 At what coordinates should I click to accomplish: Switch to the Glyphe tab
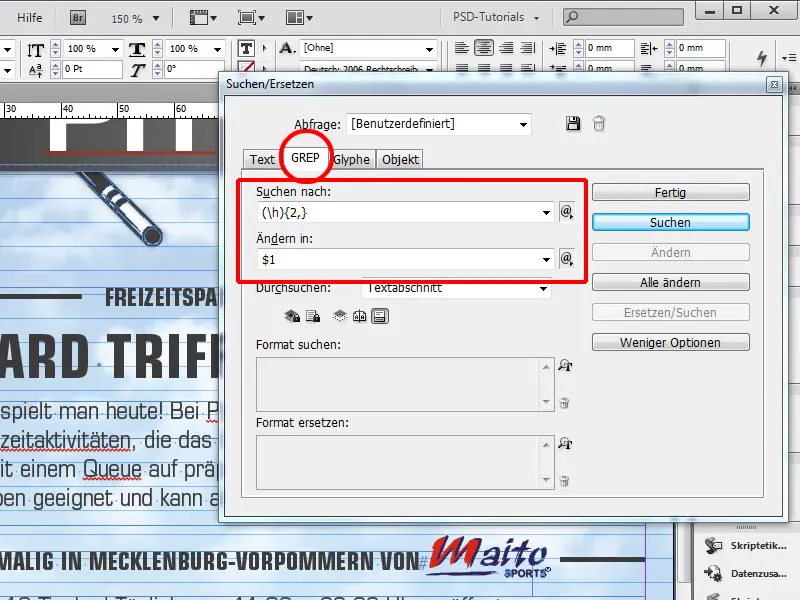351,159
